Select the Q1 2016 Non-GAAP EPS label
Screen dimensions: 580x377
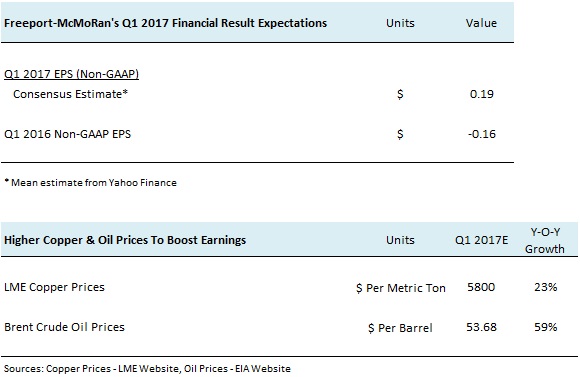click(67, 134)
